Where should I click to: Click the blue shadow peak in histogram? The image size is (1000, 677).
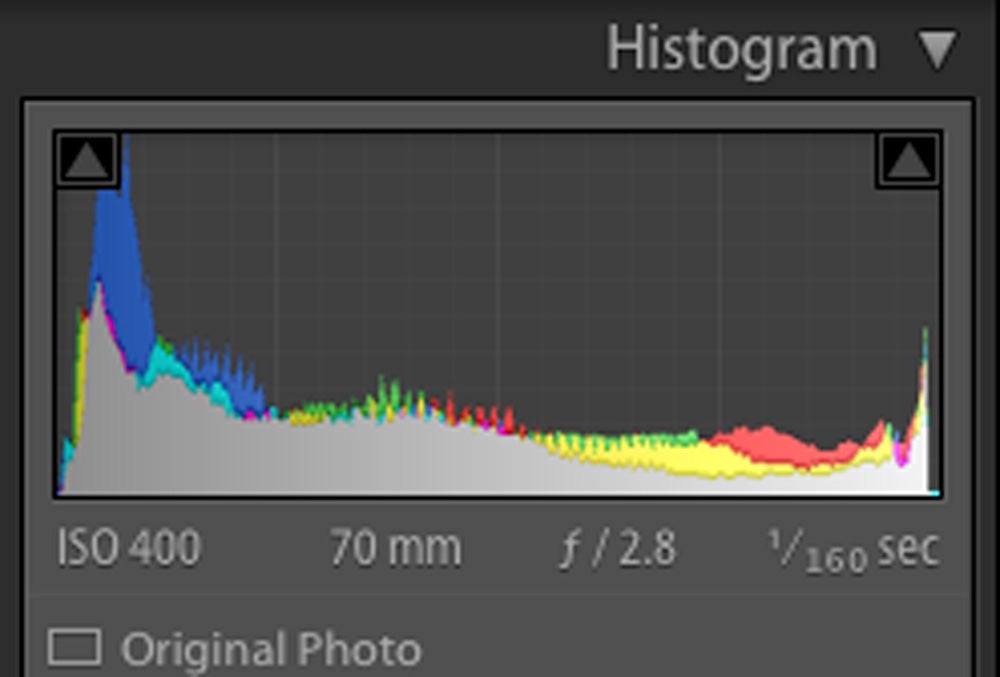(124, 268)
